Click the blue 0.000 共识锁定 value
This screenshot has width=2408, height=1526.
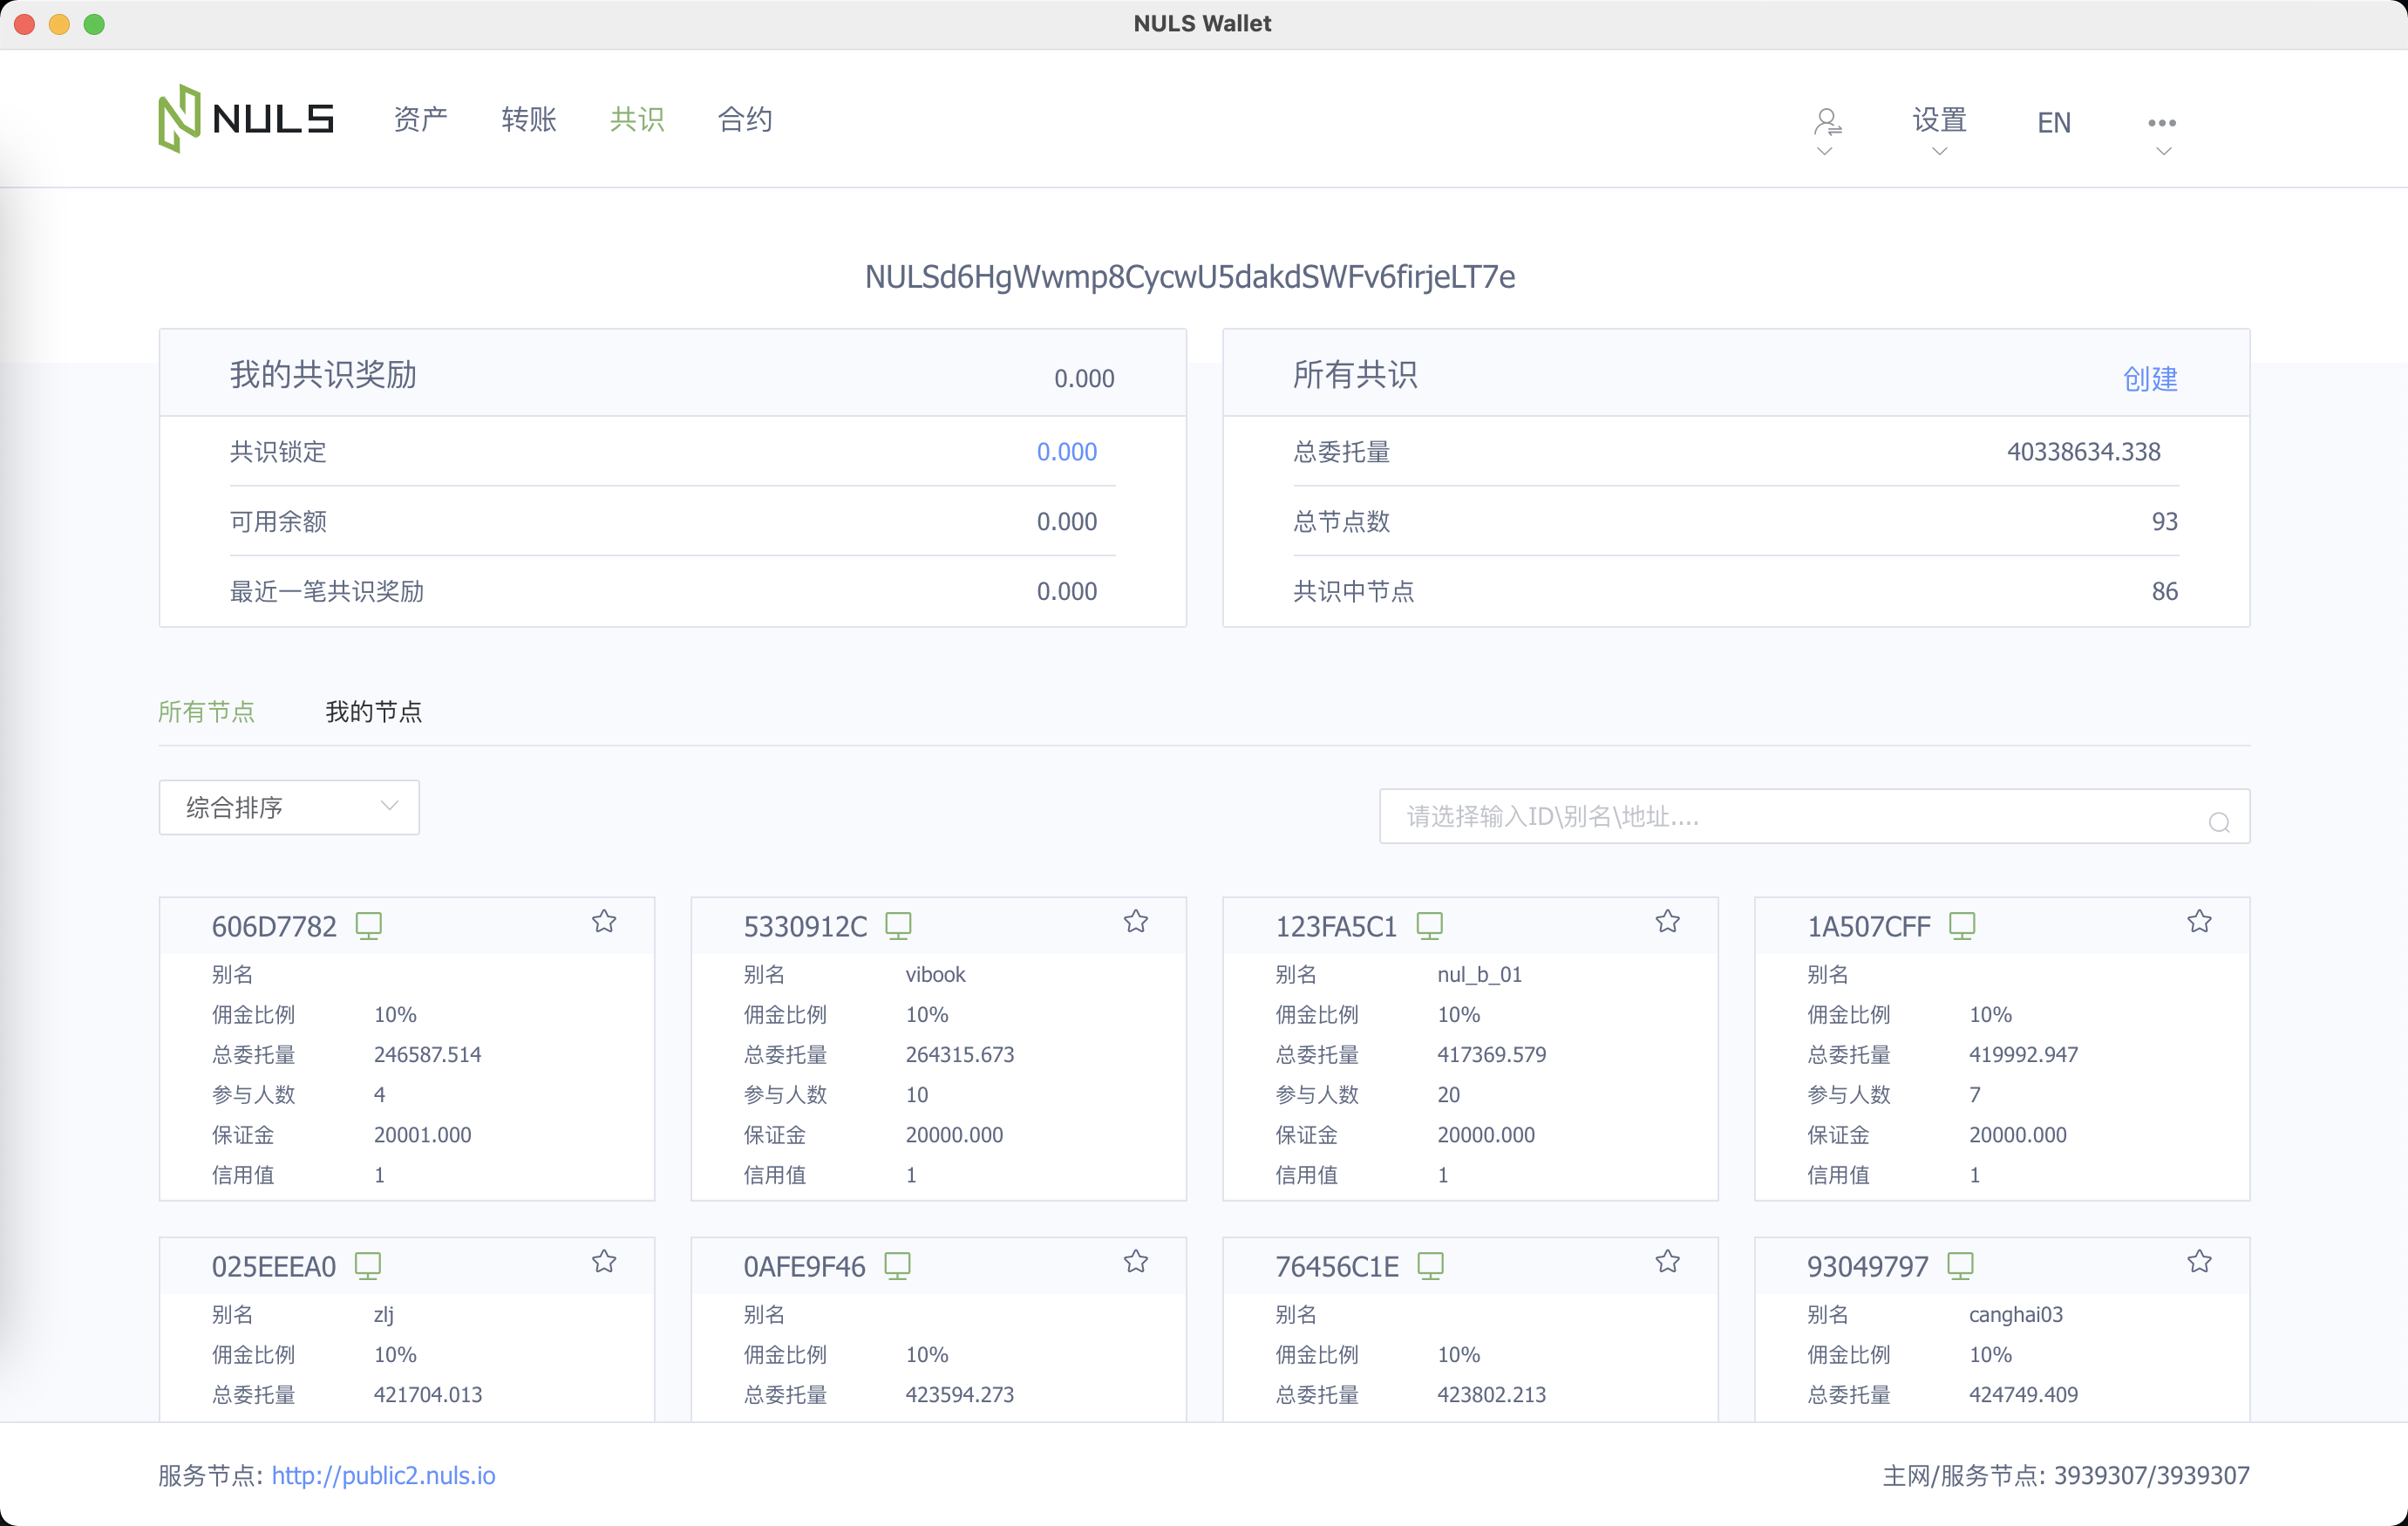coord(1066,451)
